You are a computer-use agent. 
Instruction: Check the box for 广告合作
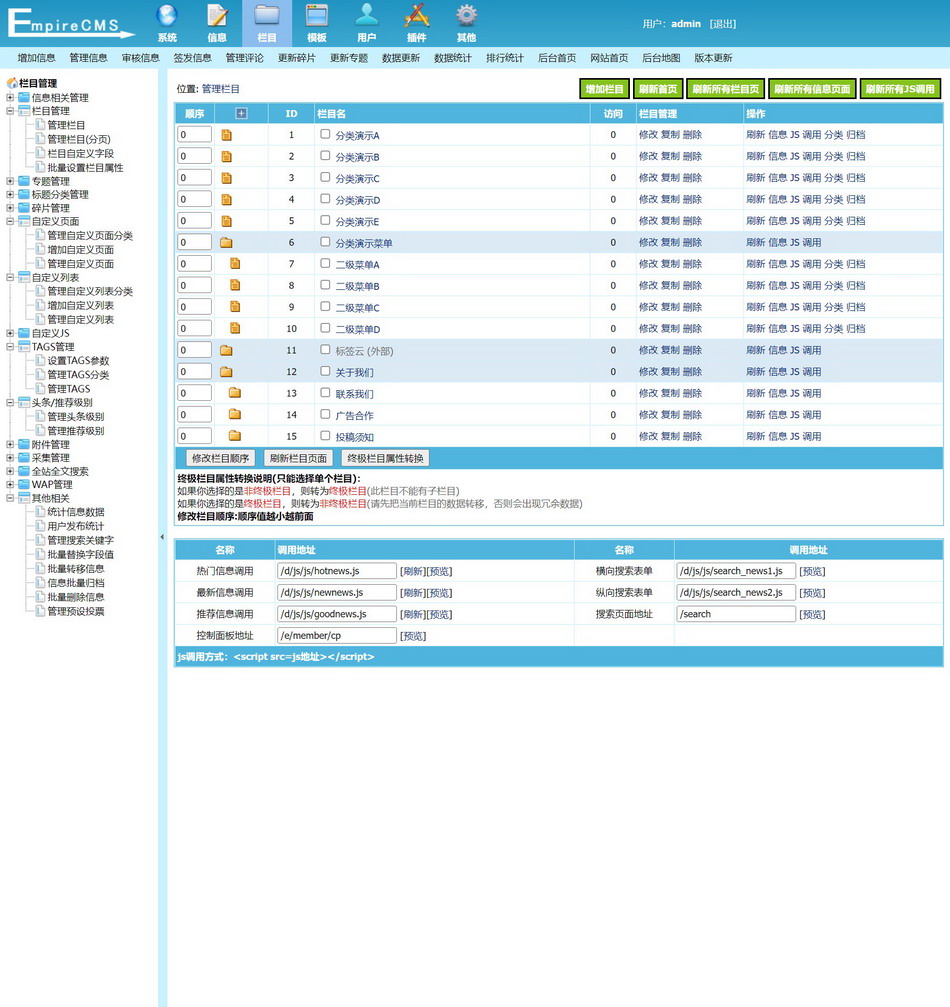tap(325, 414)
